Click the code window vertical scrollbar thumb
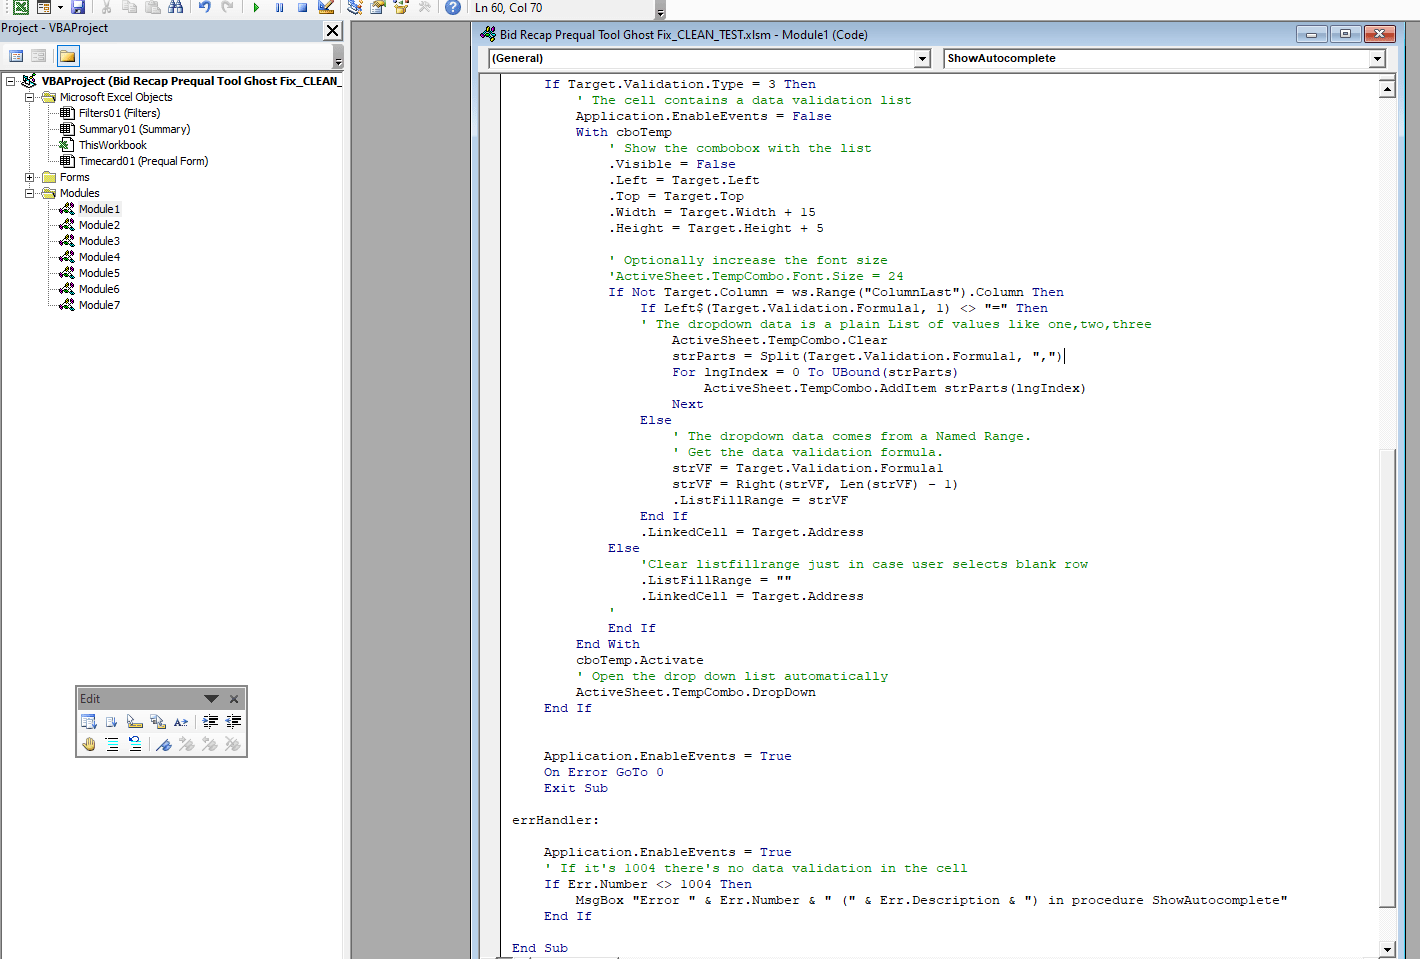The width and height of the screenshot is (1420, 959). (x=1387, y=678)
